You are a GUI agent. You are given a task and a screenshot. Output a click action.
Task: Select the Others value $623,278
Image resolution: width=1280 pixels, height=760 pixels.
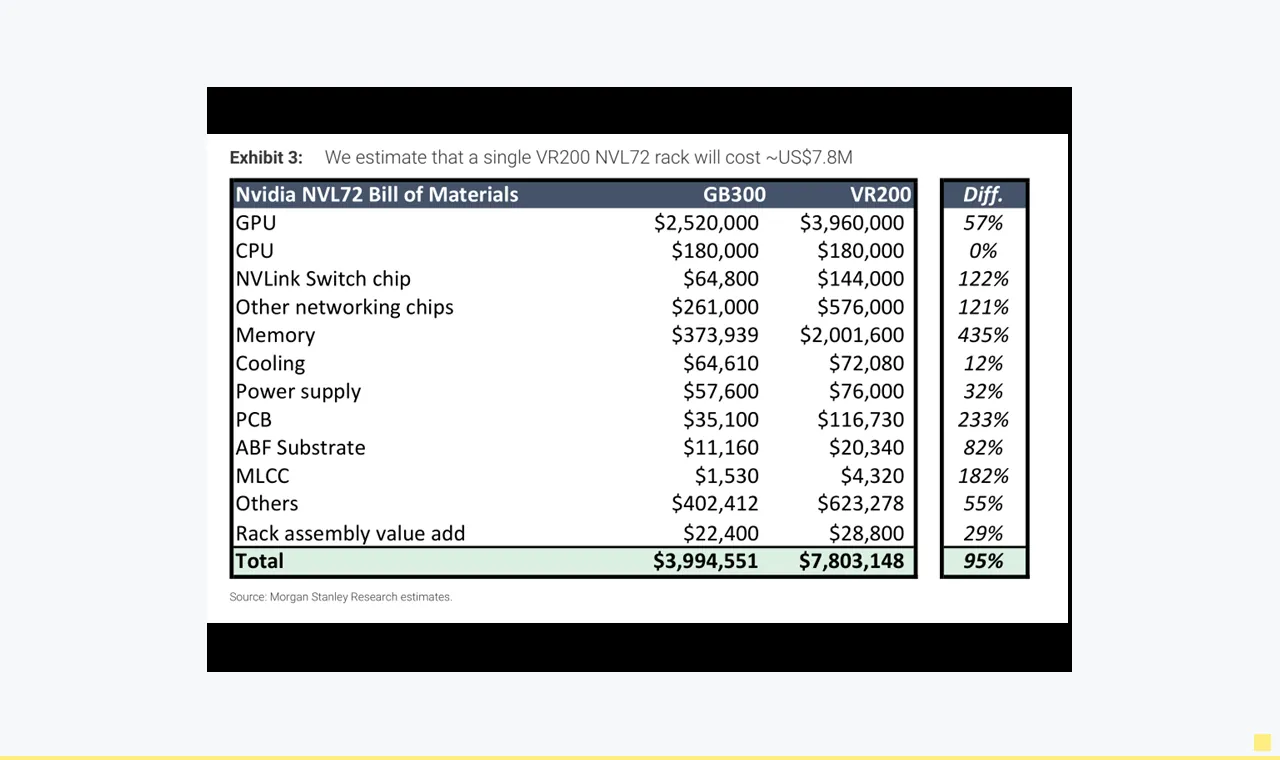click(x=861, y=503)
